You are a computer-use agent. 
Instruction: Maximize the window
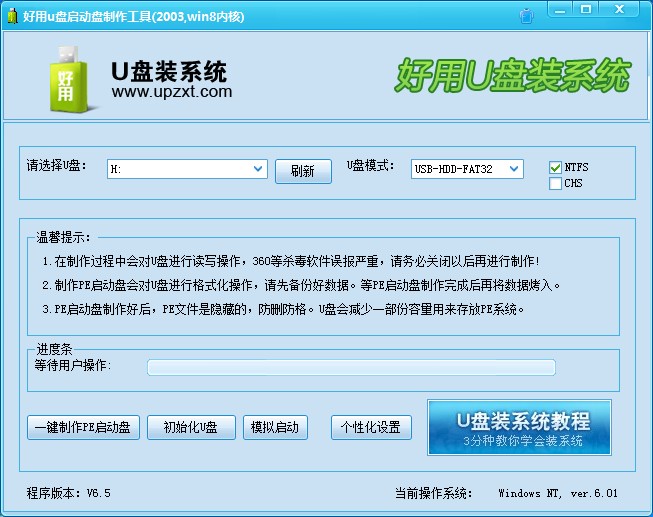[x=587, y=10]
